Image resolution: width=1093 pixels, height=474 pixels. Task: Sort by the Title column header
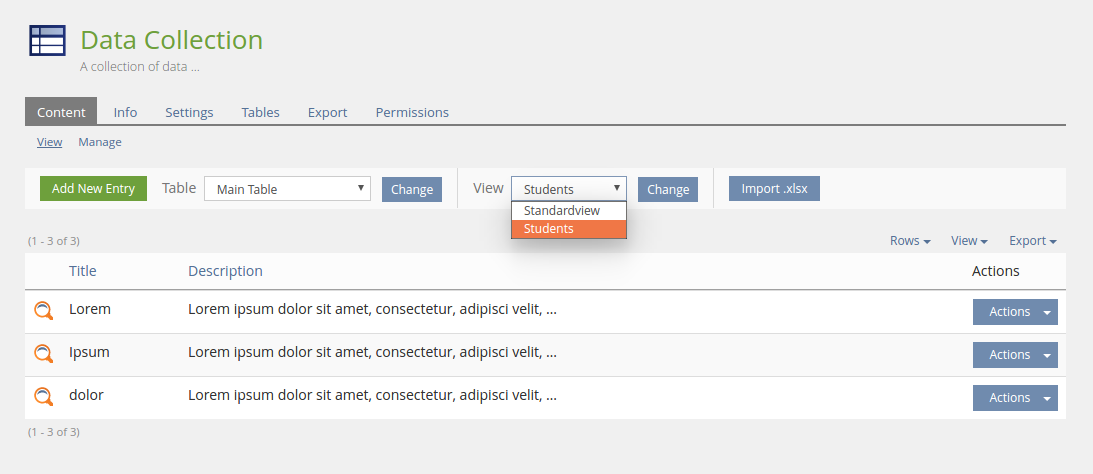pos(83,271)
